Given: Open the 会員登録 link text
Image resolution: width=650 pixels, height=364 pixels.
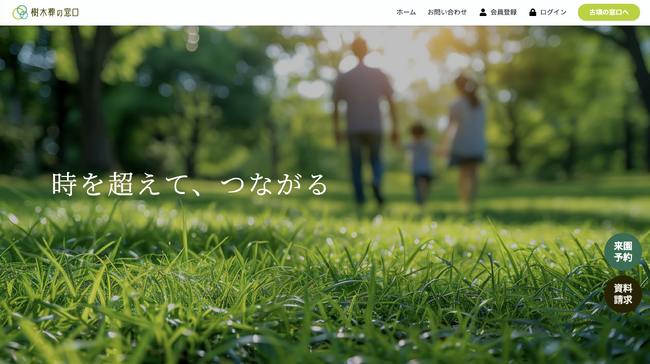Looking at the screenshot, I should (504, 12).
